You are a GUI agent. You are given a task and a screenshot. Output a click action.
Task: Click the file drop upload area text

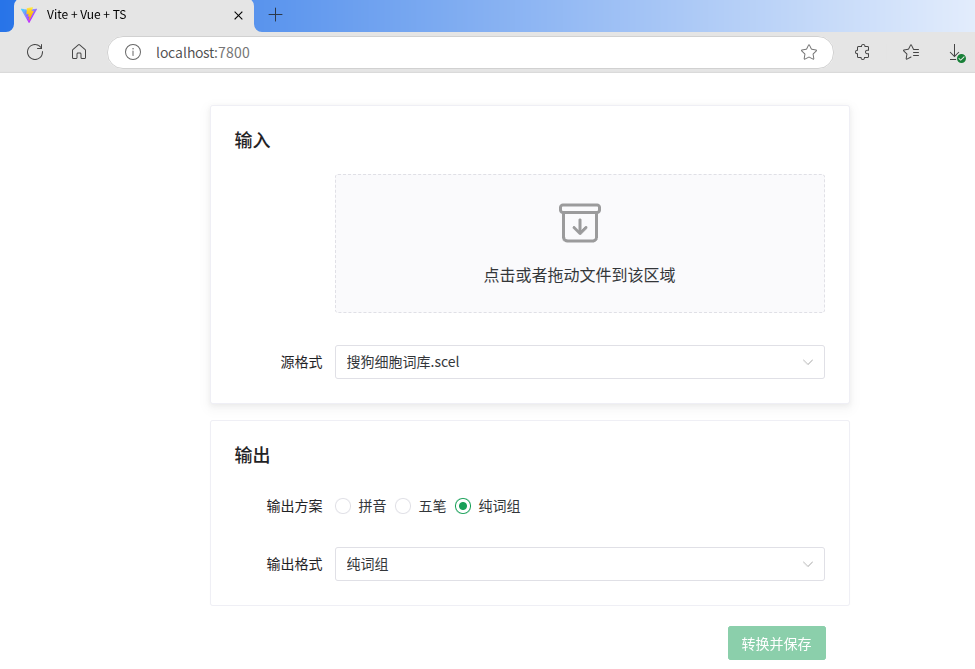tap(580, 275)
